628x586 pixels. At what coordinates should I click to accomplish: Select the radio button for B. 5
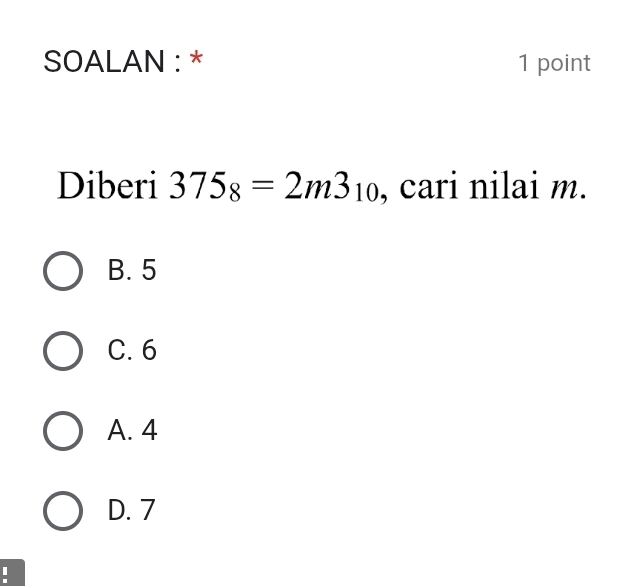pos(64,272)
